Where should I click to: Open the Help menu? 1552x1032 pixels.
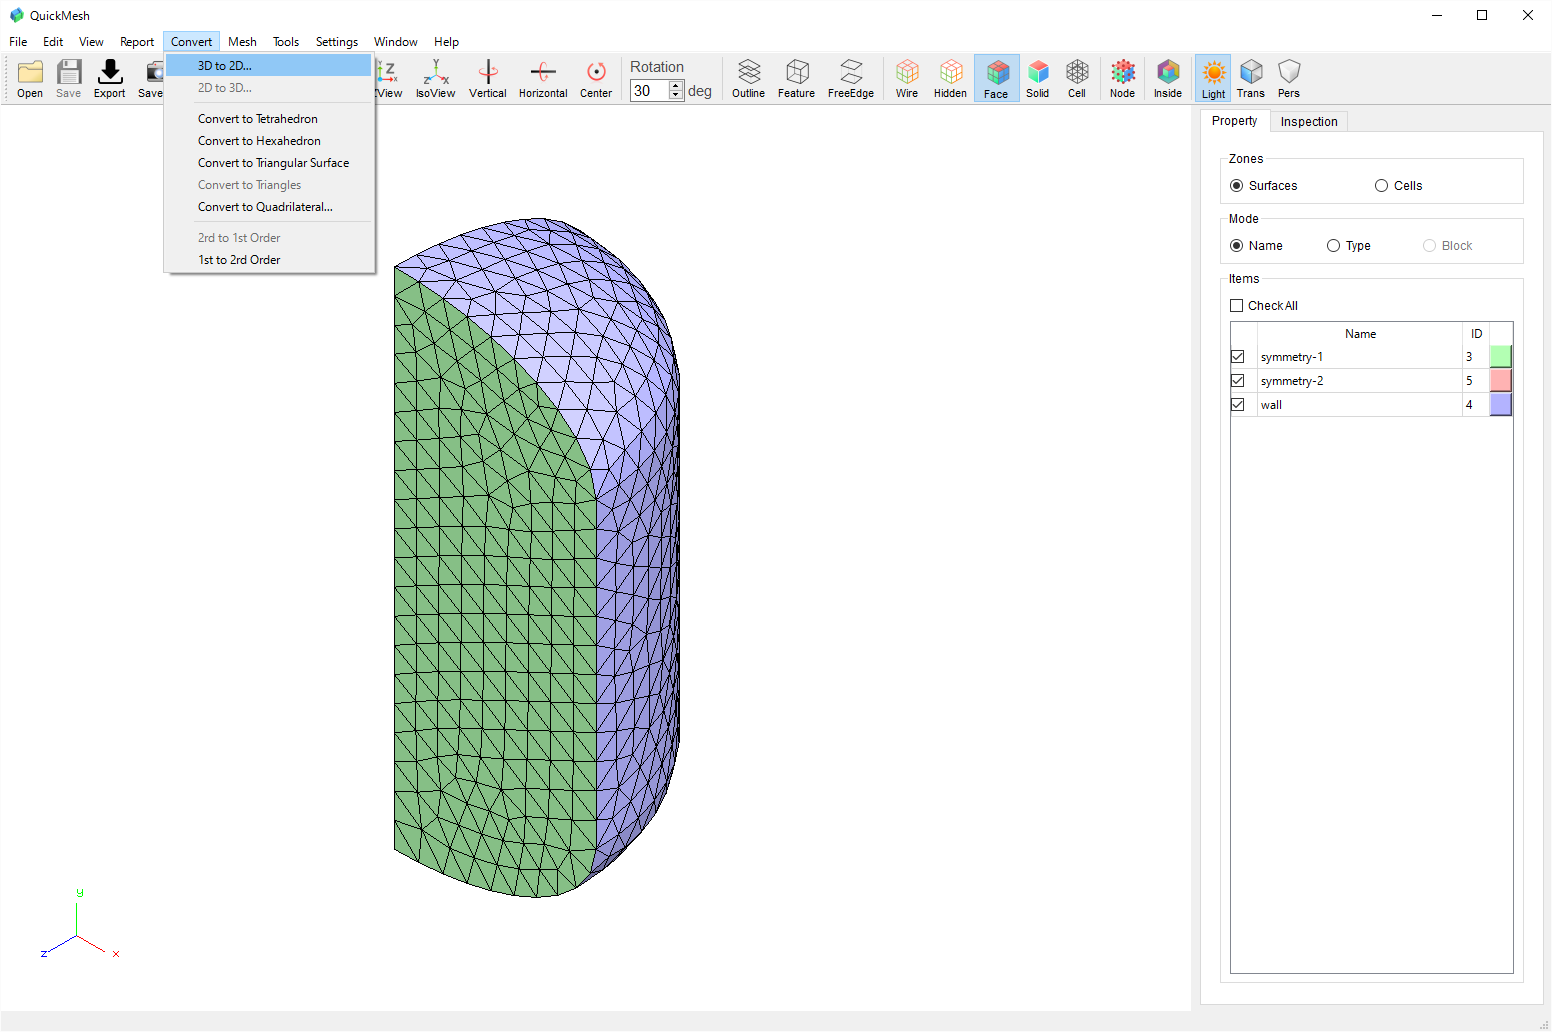point(446,42)
